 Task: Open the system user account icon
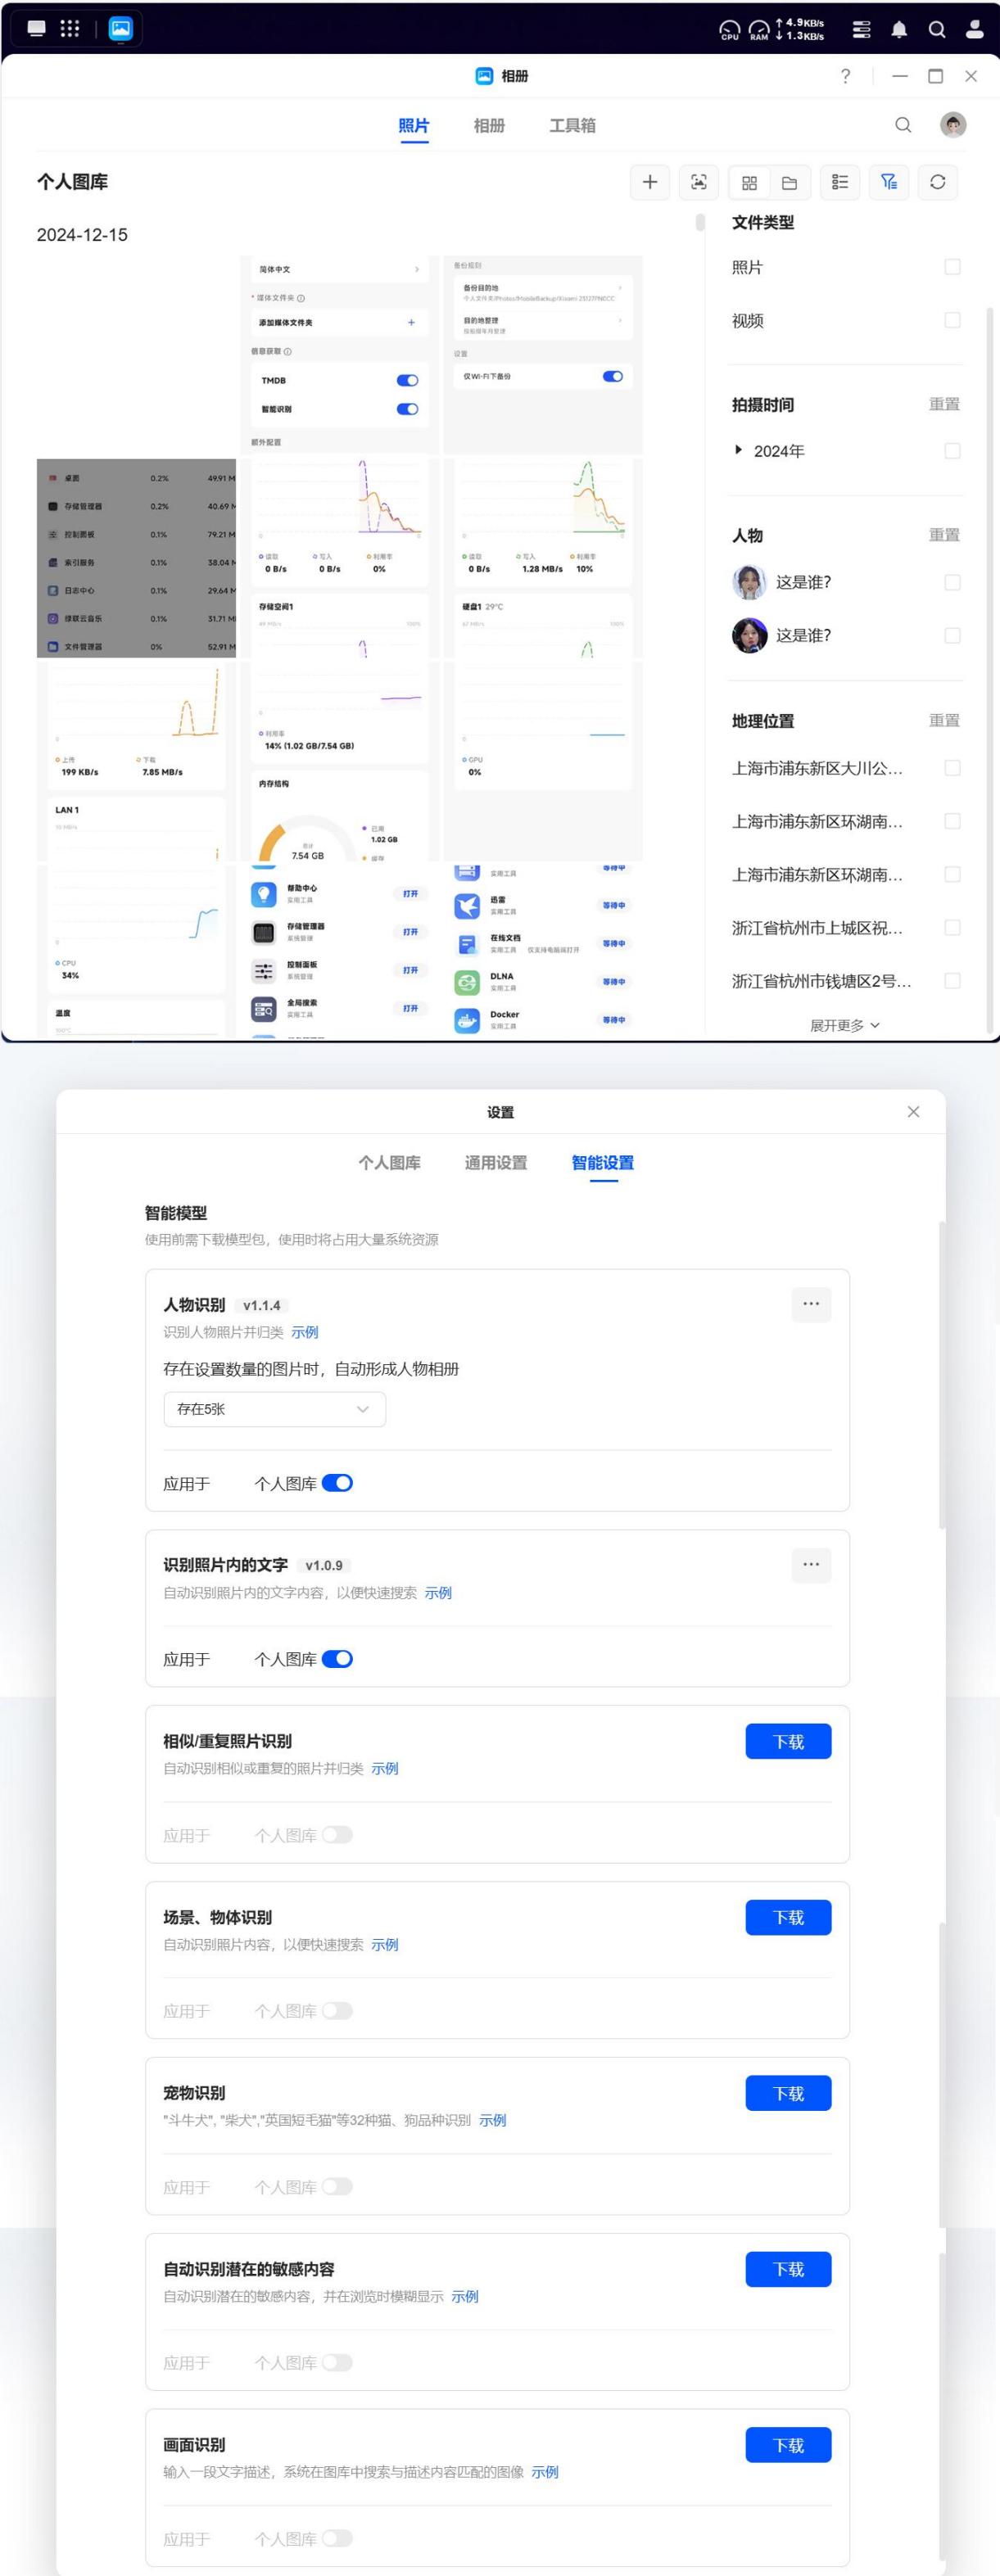[x=974, y=29]
